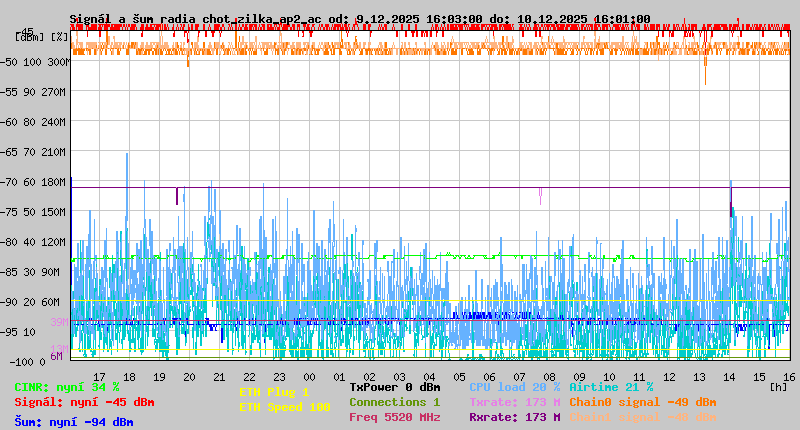Click the '[dBm] [%]' axis units label
Viewport: 800px width, 430px height.
tap(42, 36)
